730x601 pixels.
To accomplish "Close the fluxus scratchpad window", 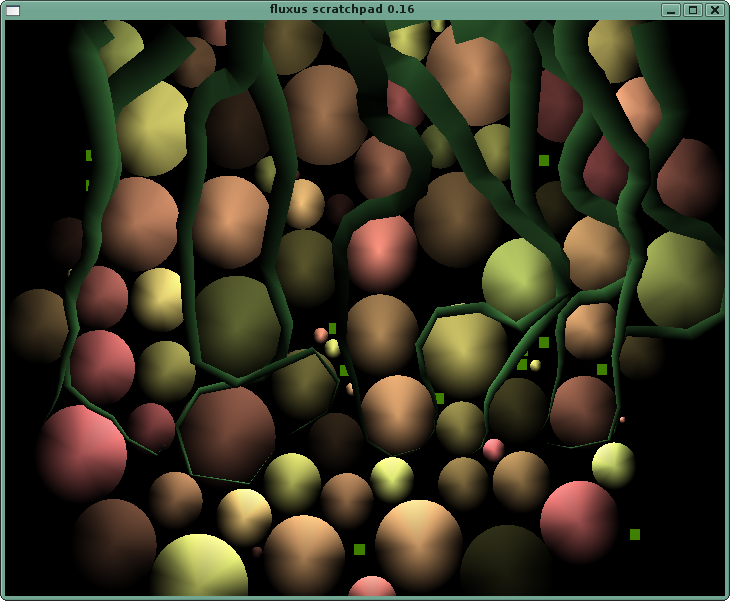I will coord(715,10).
